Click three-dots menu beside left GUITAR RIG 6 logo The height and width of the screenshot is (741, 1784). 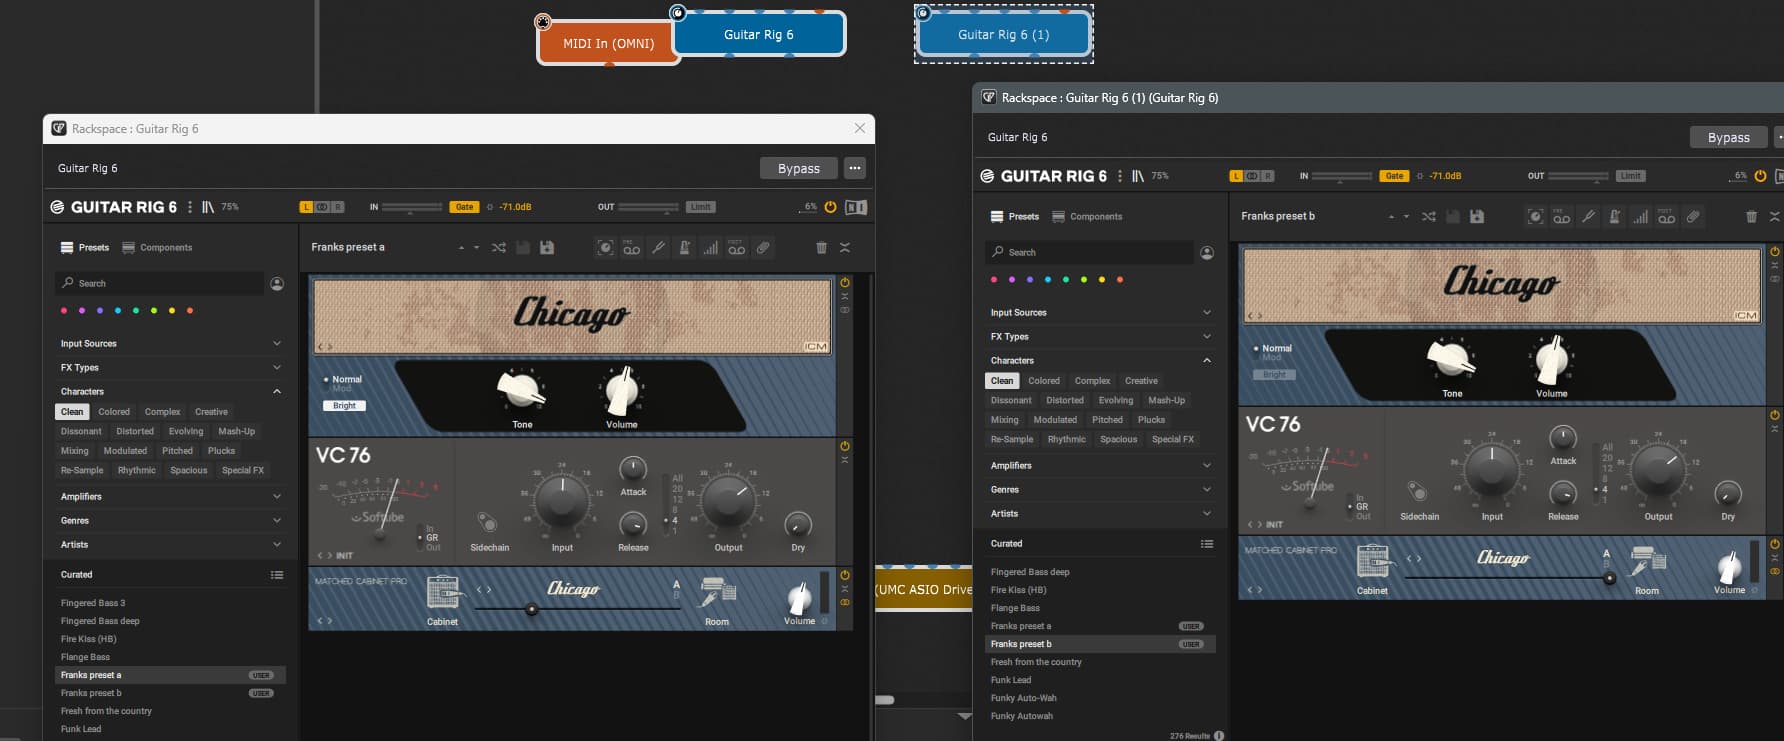(x=190, y=207)
